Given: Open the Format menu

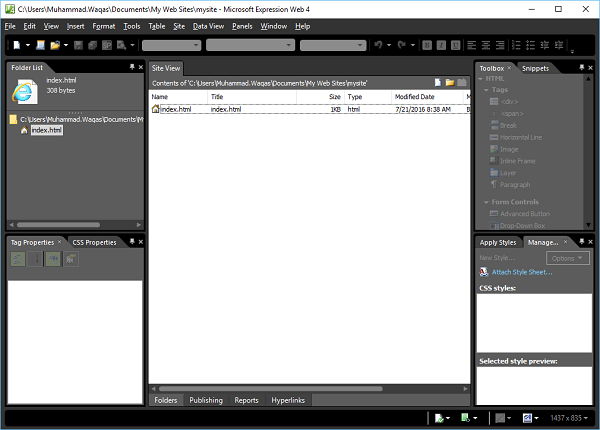Looking at the screenshot, I should coord(104,26).
